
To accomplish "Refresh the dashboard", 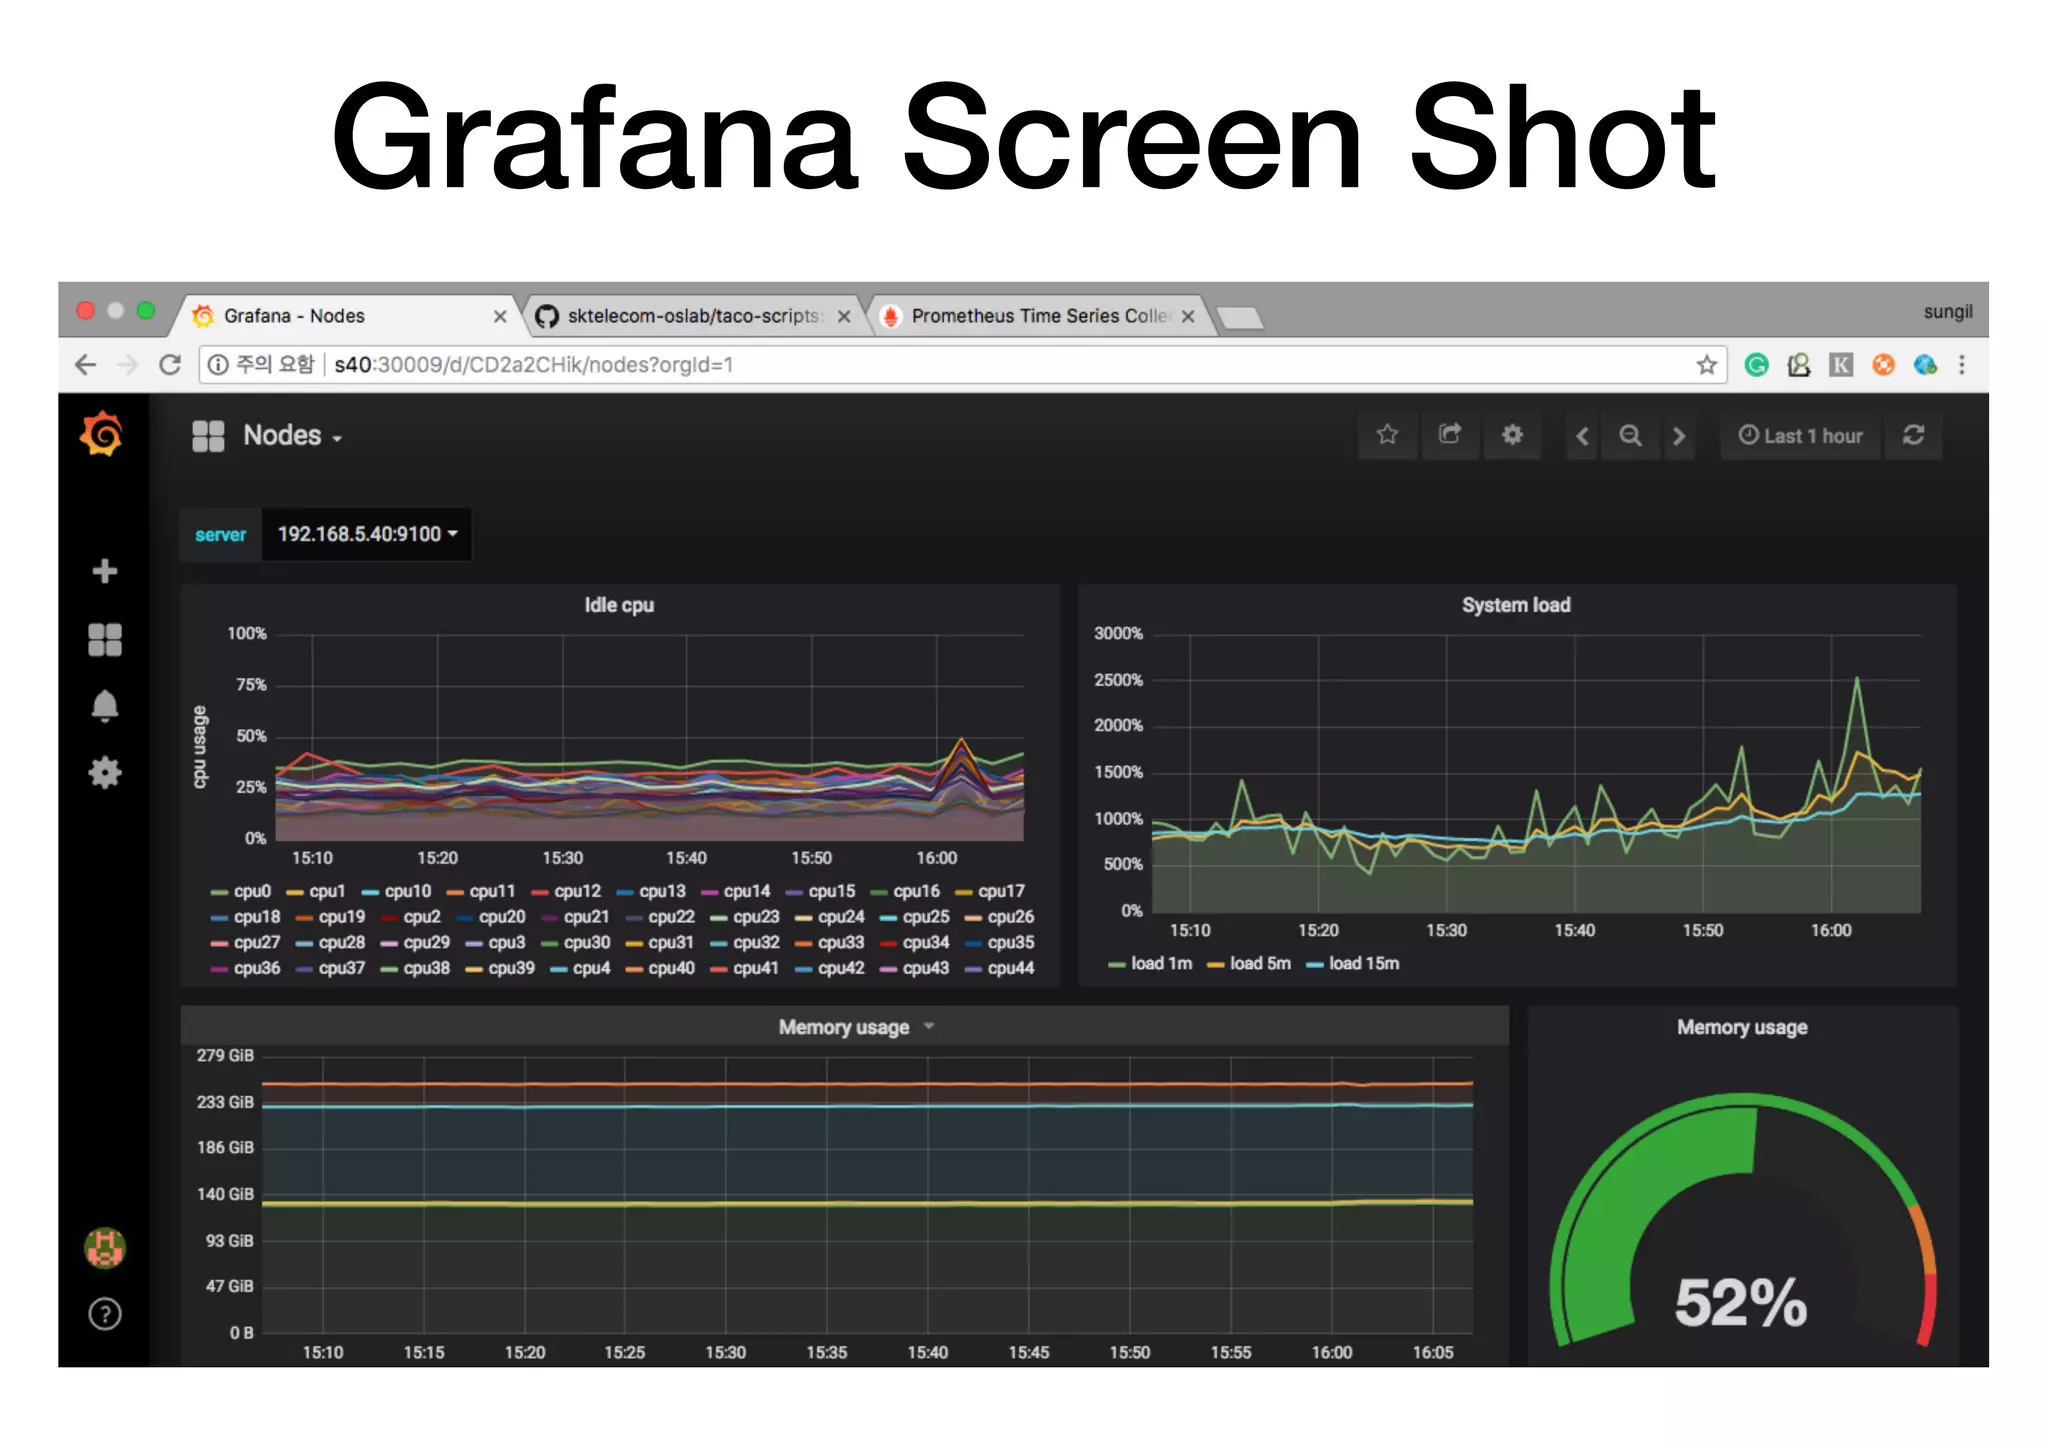I will tap(1913, 435).
